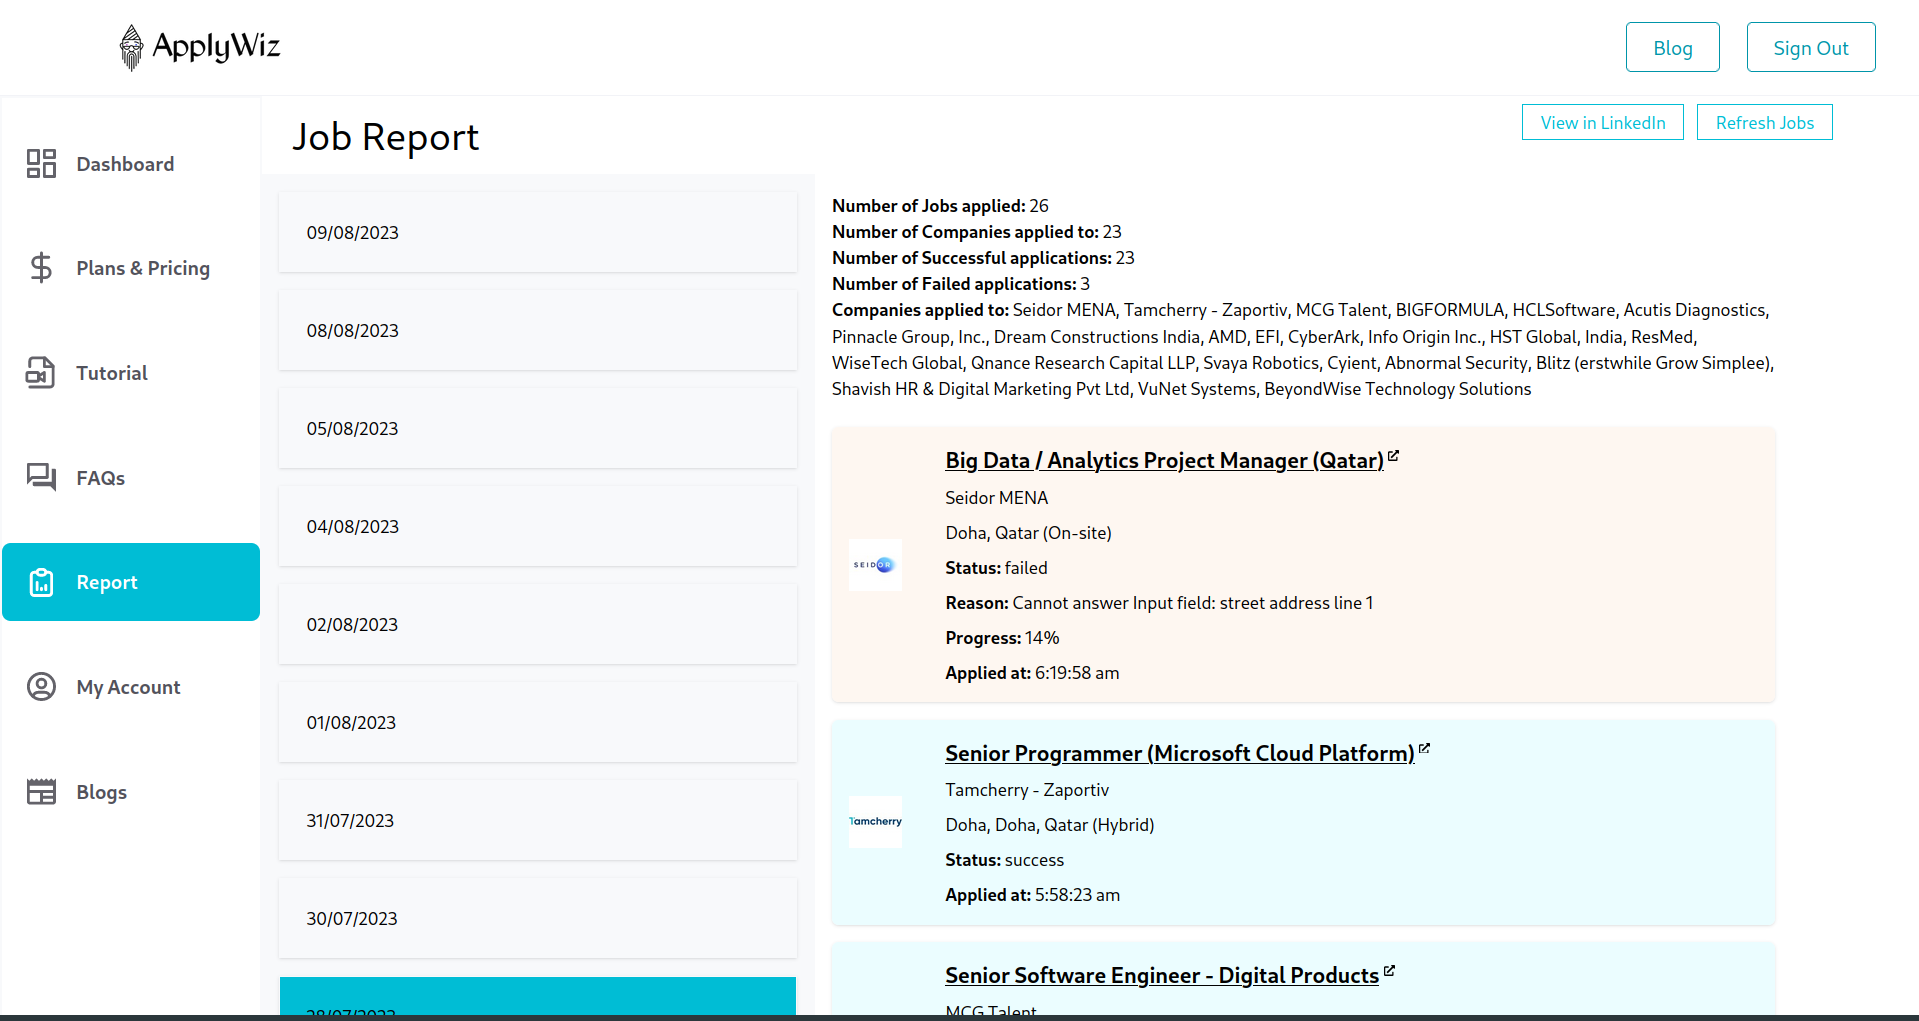Select the 31/07/2023 report date
This screenshot has height=1021, width=1919.
538,820
